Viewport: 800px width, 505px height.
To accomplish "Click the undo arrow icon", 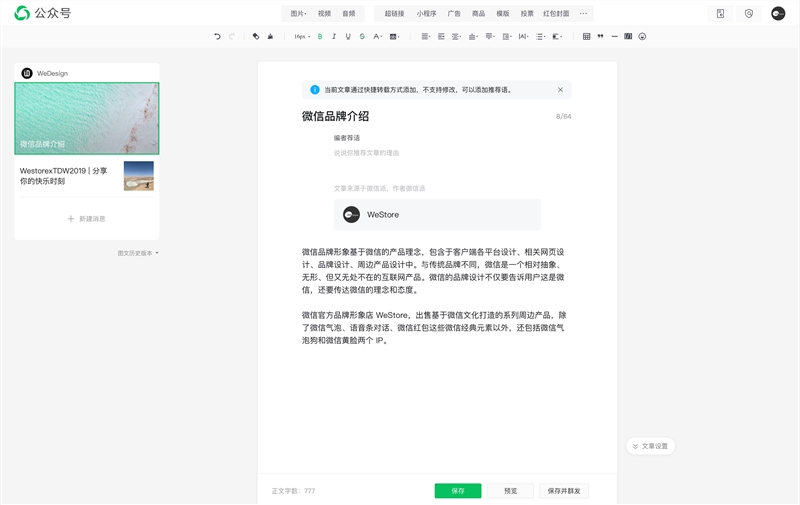I will tap(217, 36).
